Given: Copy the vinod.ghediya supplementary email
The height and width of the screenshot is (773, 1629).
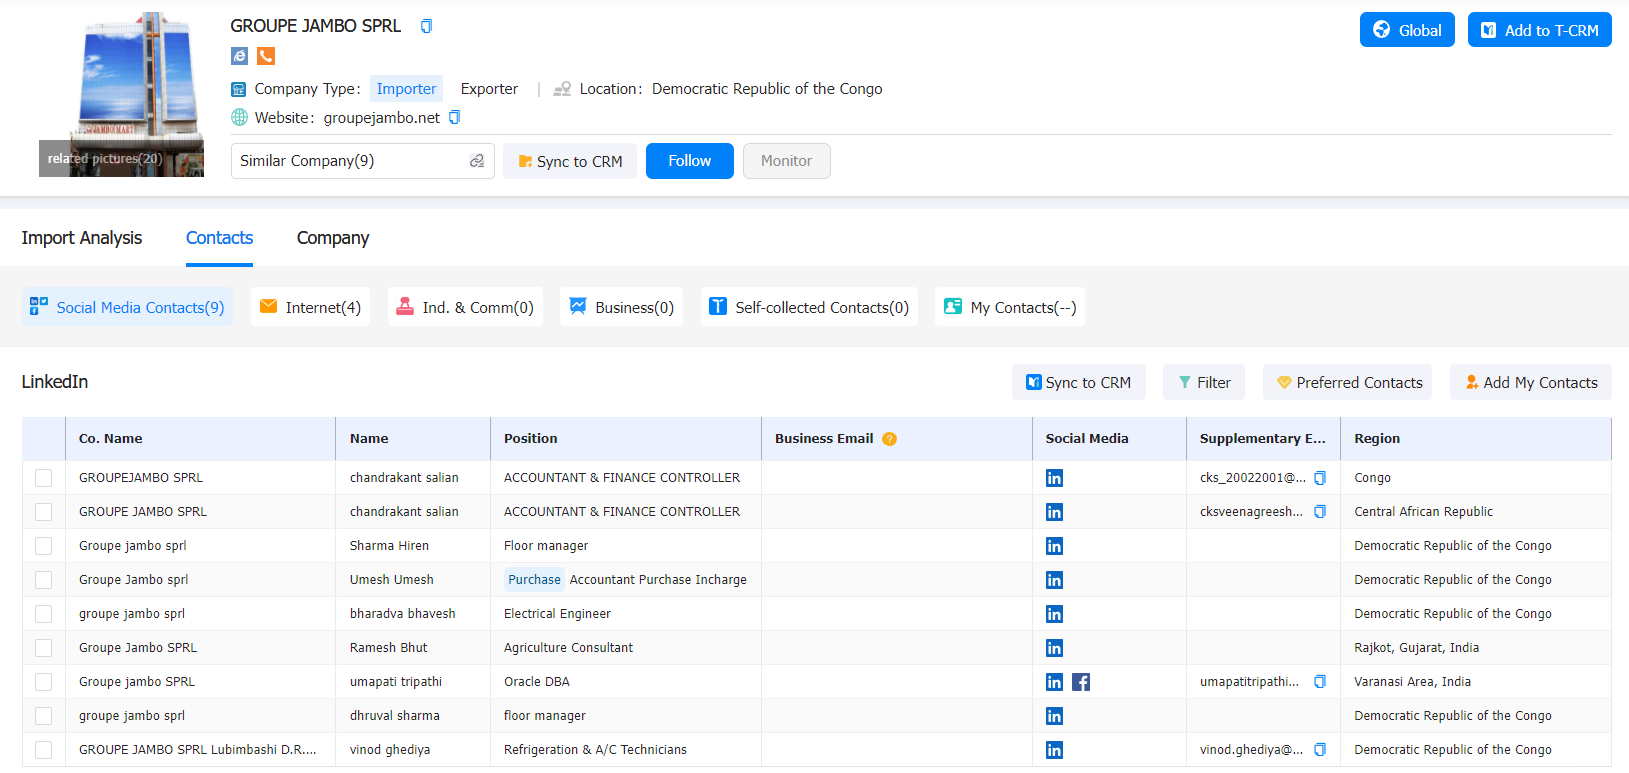Looking at the screenshot, I should coord(1320,750).
